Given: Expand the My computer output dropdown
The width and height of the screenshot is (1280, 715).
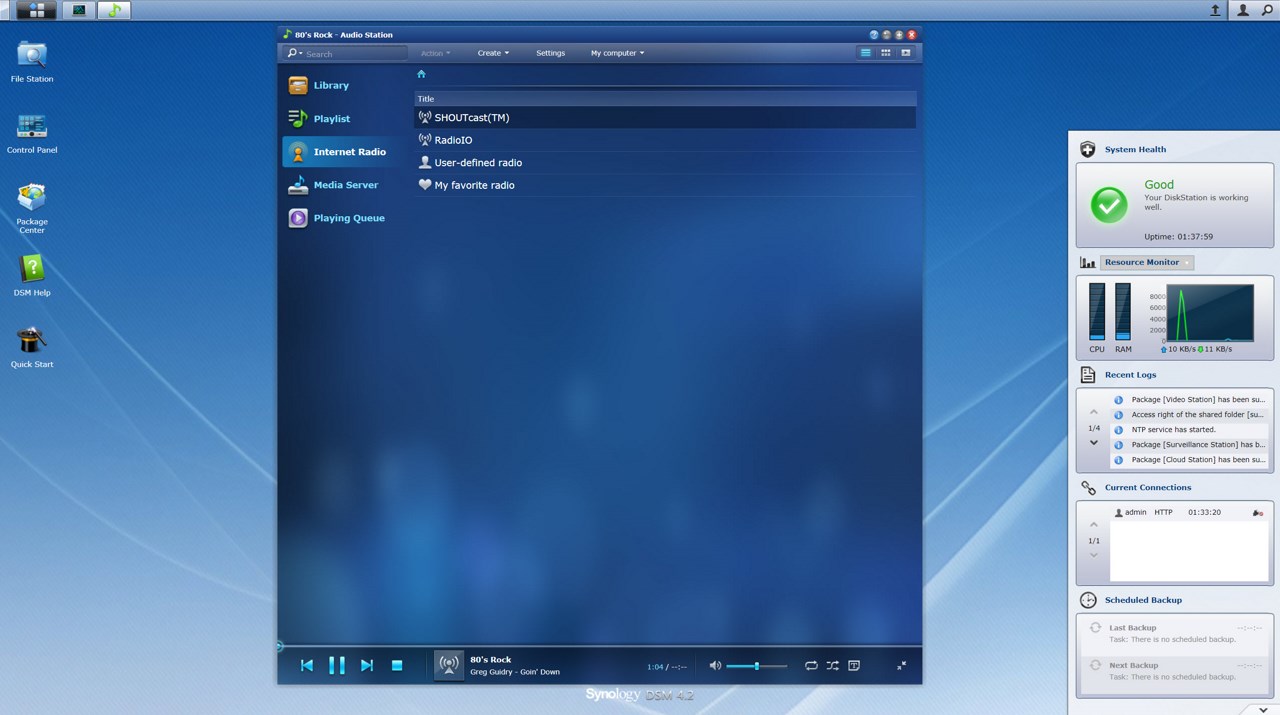Looking at the screenshot, I should click(x=617, y=53).
